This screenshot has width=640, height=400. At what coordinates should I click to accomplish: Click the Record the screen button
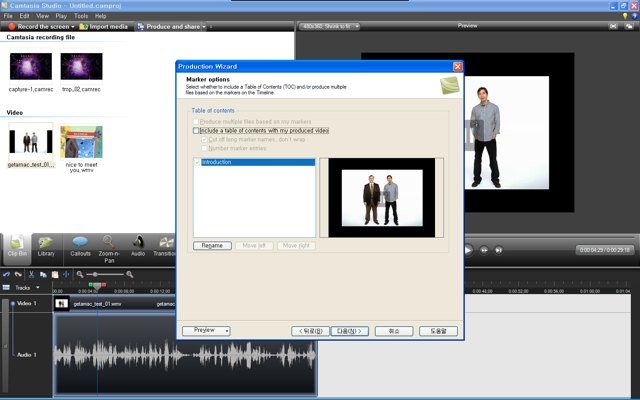point(39,27)
